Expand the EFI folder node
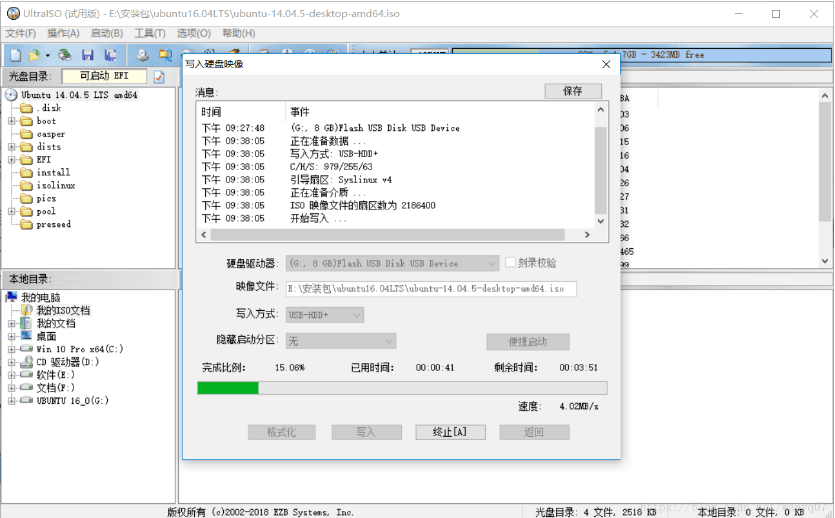This screenshot has height=518, width=835. click(x=11, y=160)
